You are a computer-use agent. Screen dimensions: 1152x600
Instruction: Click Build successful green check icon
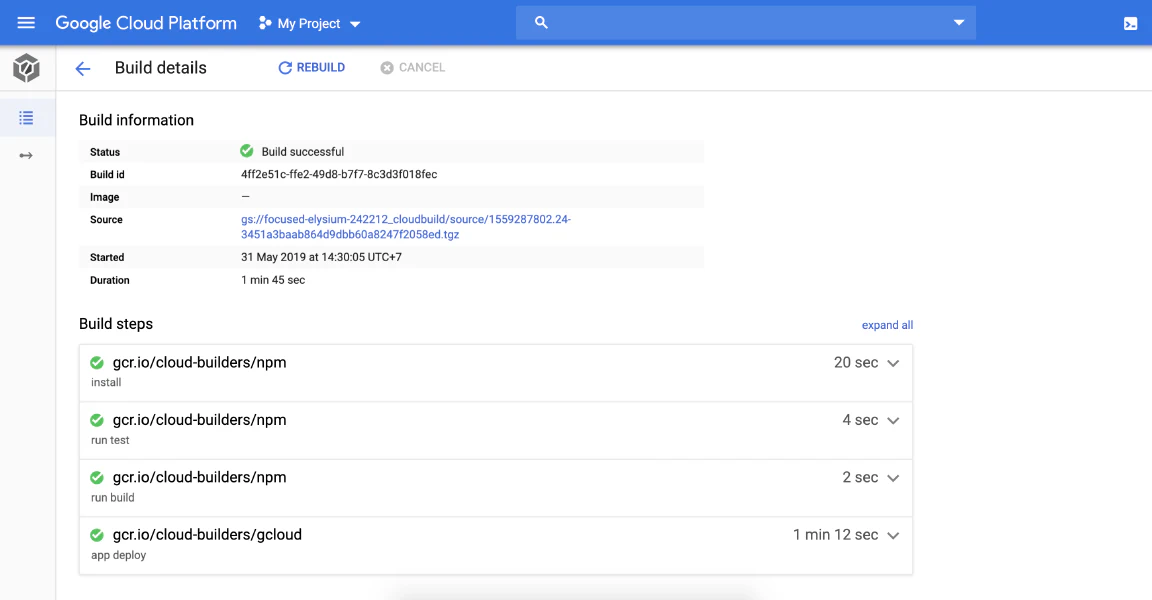247,151
